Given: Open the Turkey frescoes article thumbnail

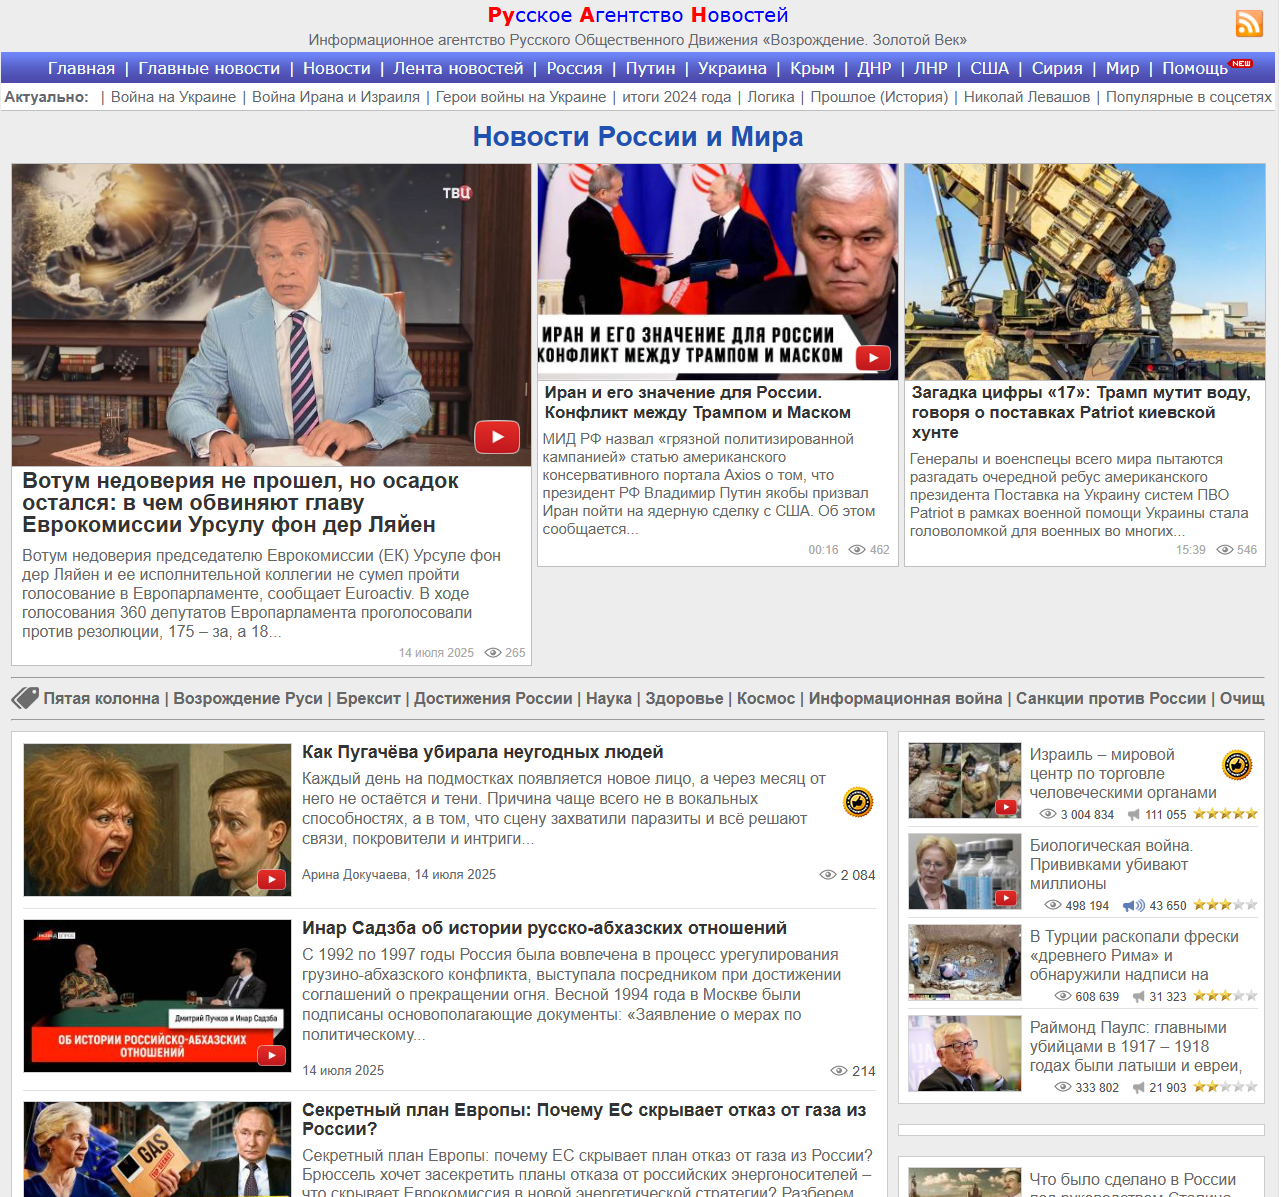Looking at the screenshot, I should click(965, 962).
